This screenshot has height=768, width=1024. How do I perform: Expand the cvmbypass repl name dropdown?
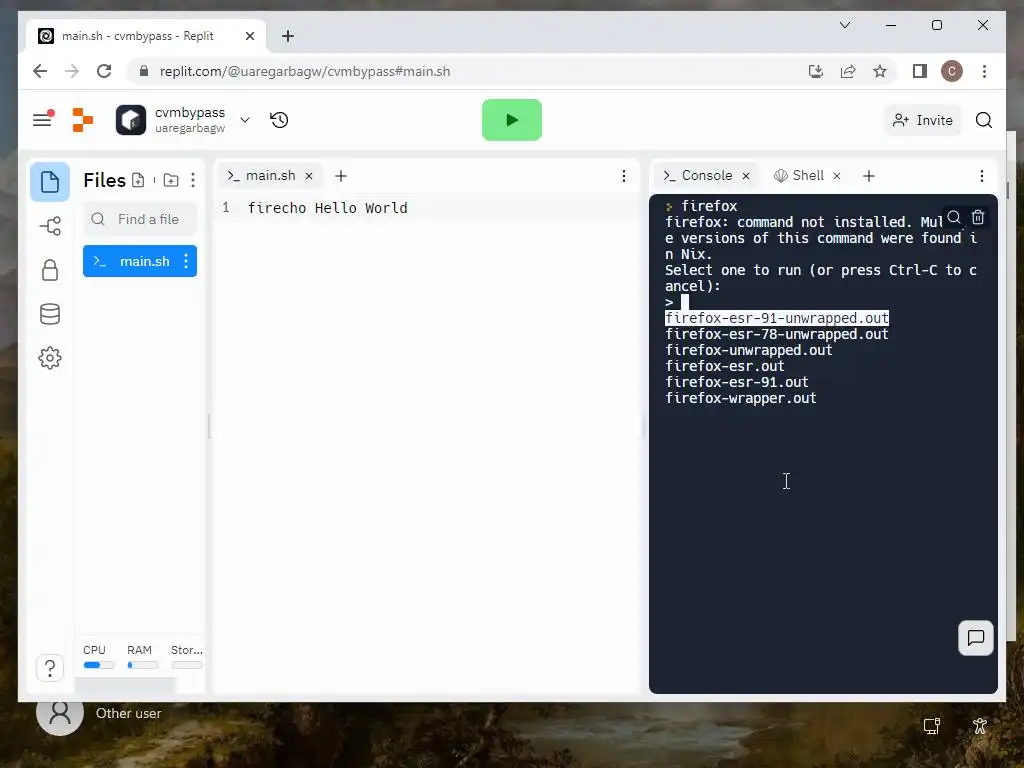point(245,120)
